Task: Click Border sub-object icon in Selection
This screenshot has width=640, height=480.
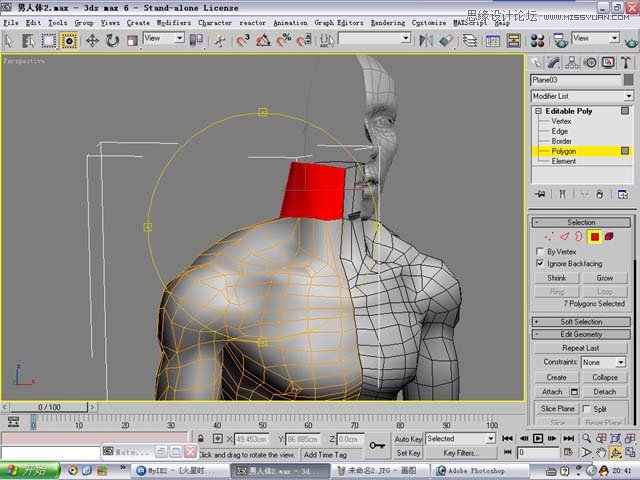Action: (579, 236)
